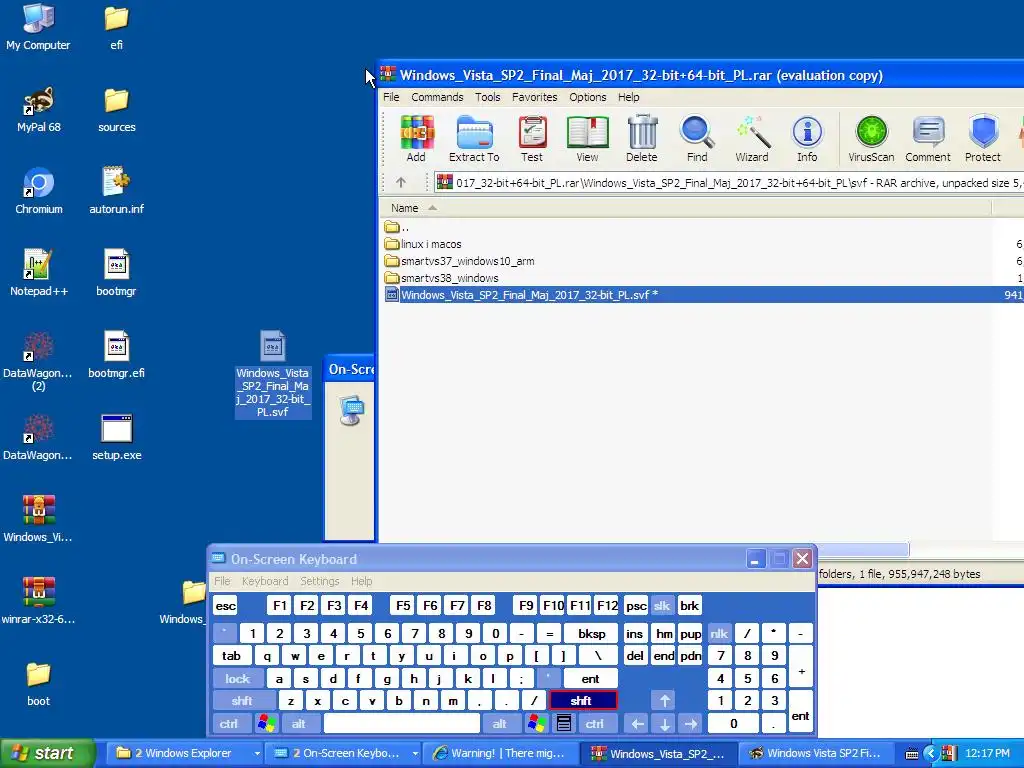This screenshot has height=768, width=1024.
Task: Click the esc key on keyboard
Action: [x=226, y=606]
